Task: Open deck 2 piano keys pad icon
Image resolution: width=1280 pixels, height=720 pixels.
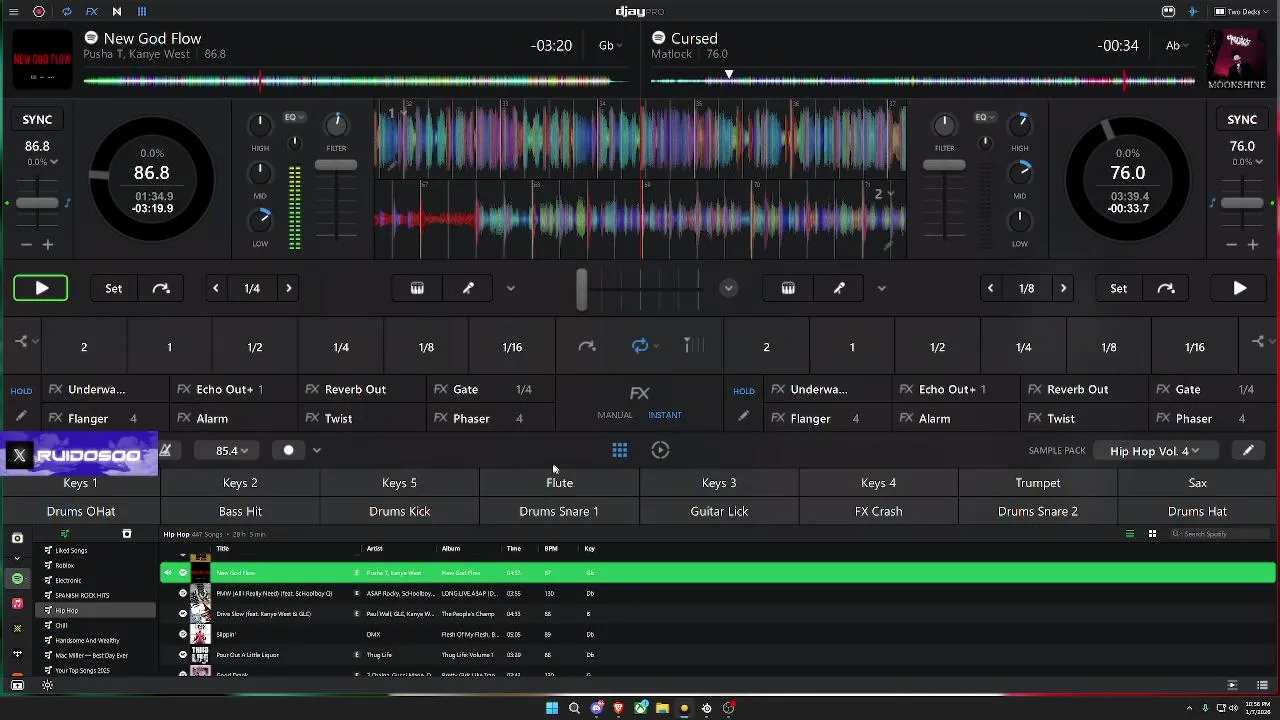Action: point(788,288)
